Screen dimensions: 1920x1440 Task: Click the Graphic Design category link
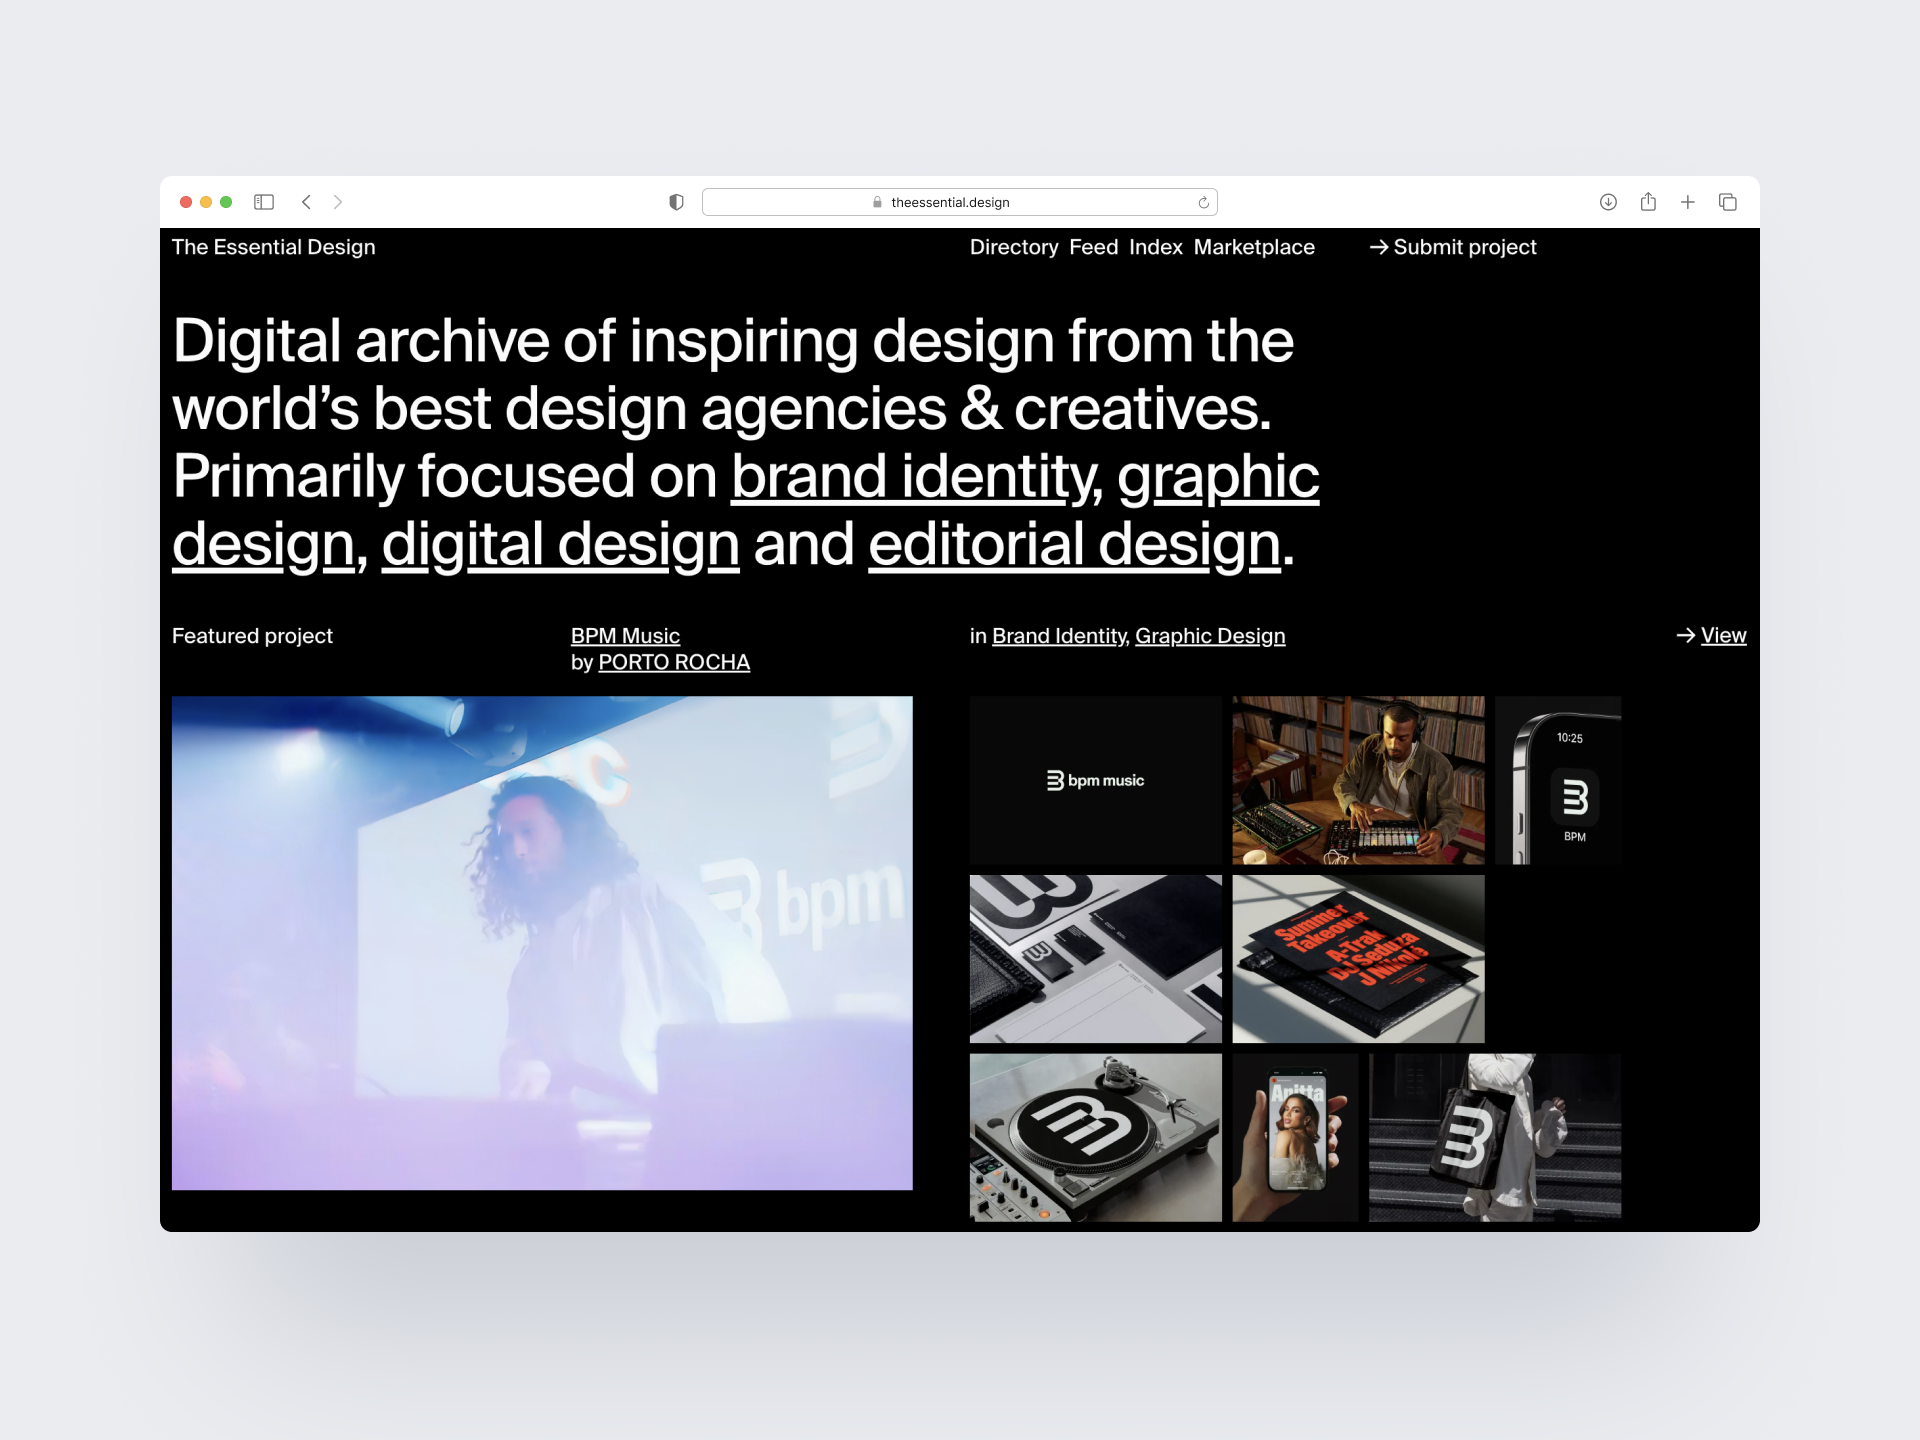1210,636
